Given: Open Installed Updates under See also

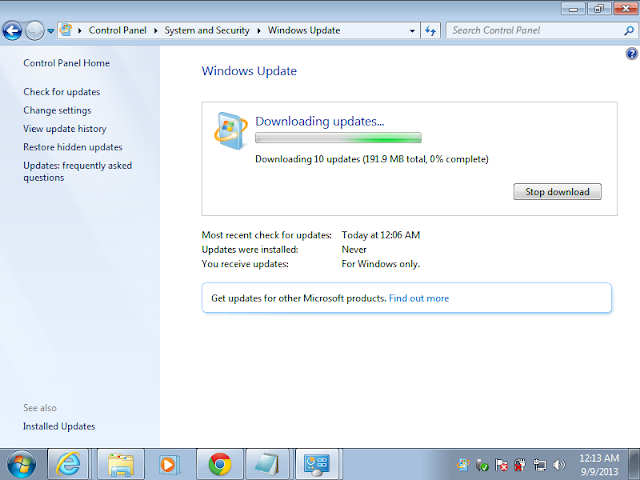Looking at the screenshot, I should click(59, 426).
